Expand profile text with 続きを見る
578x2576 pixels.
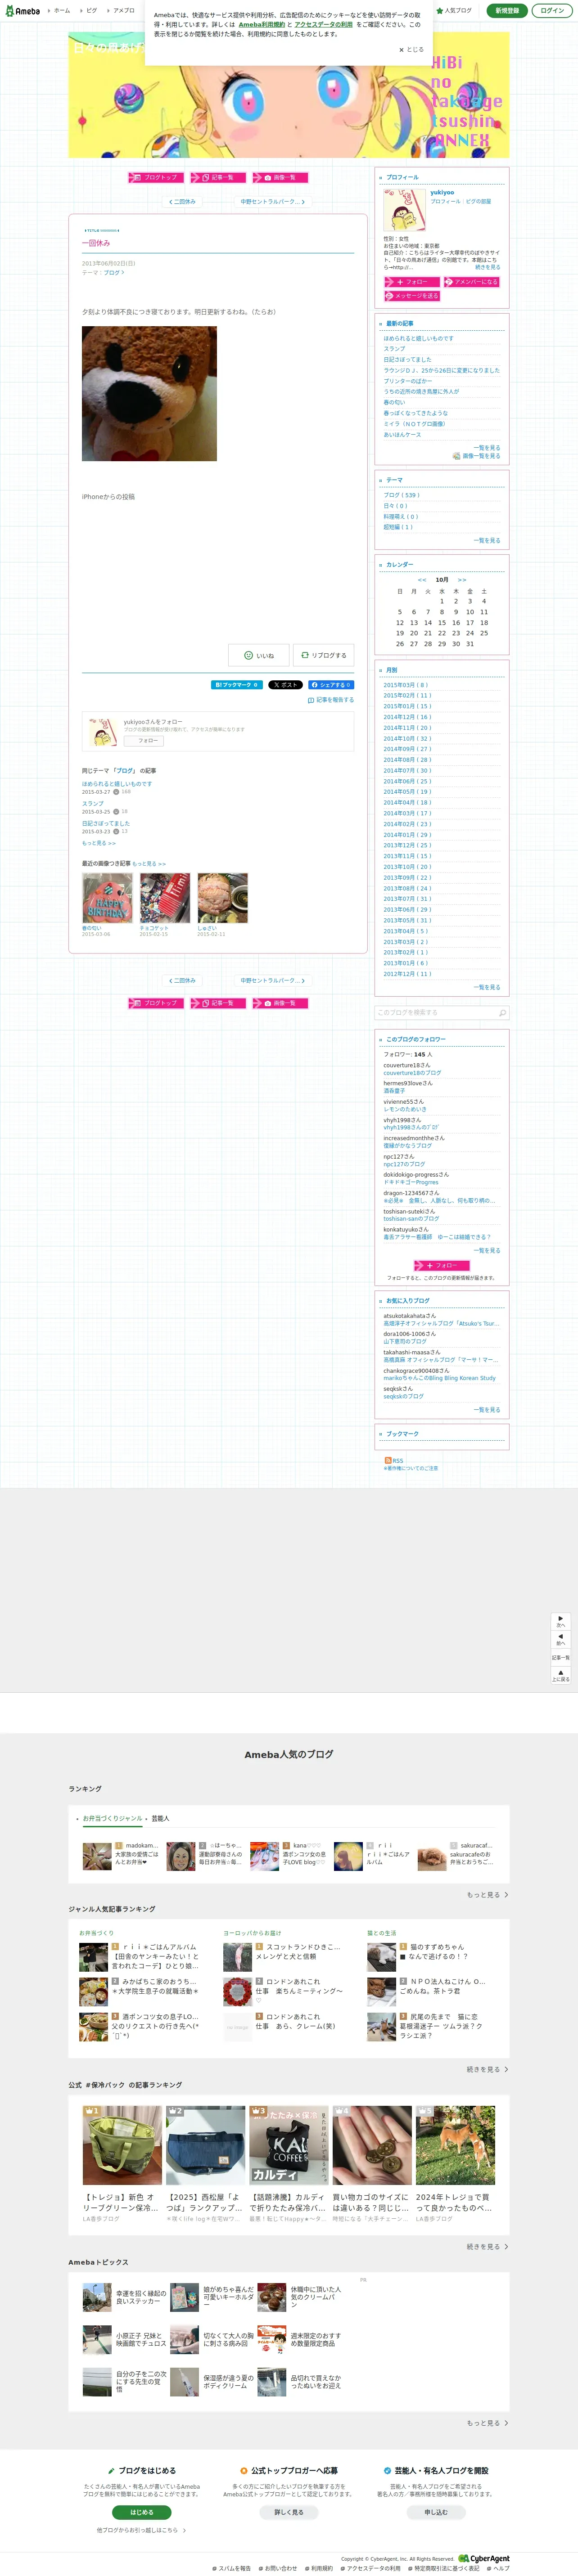tap(488, 267)
